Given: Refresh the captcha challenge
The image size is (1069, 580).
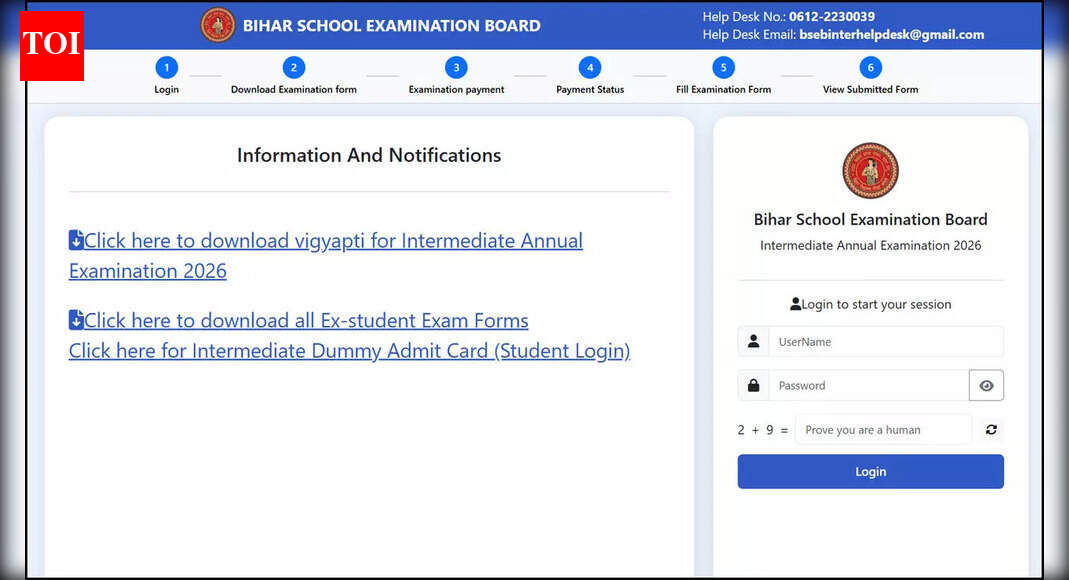Looking at the screenshot, I should click(991, 429).
